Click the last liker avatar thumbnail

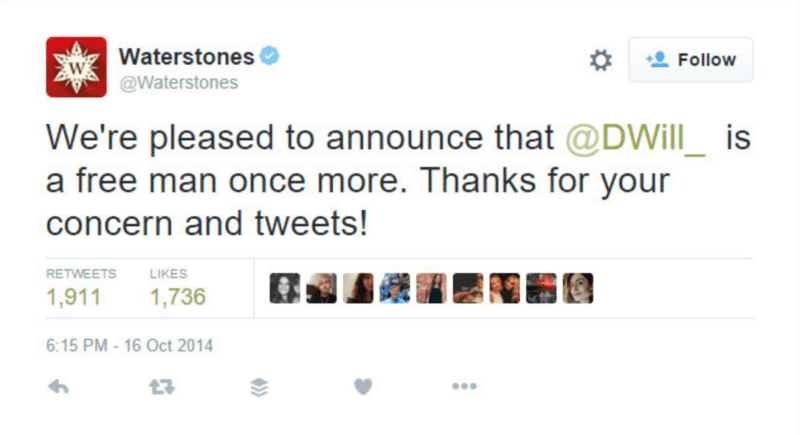click(579, 288)
